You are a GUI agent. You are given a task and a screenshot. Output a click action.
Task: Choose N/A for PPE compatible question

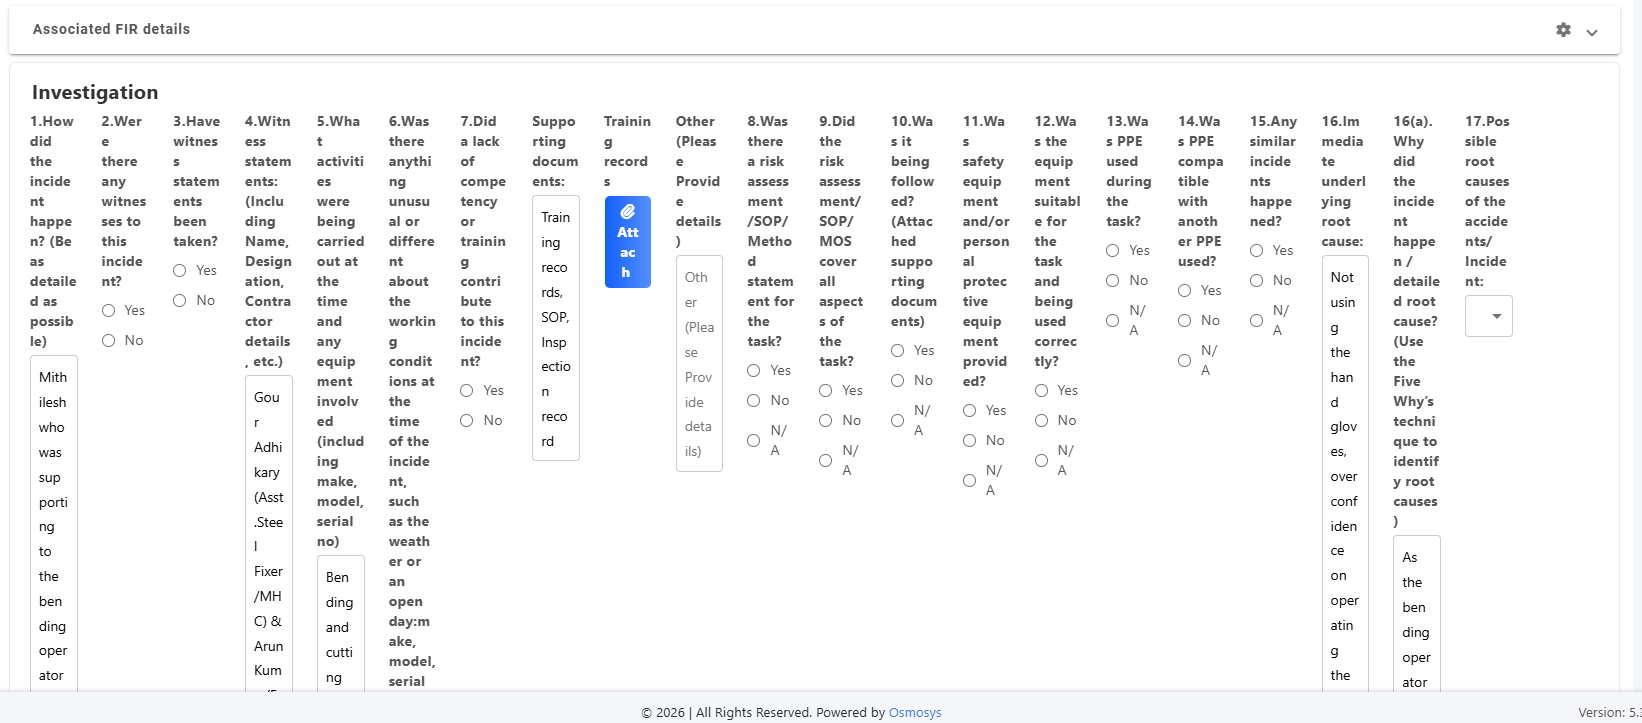coord(1185,360)
